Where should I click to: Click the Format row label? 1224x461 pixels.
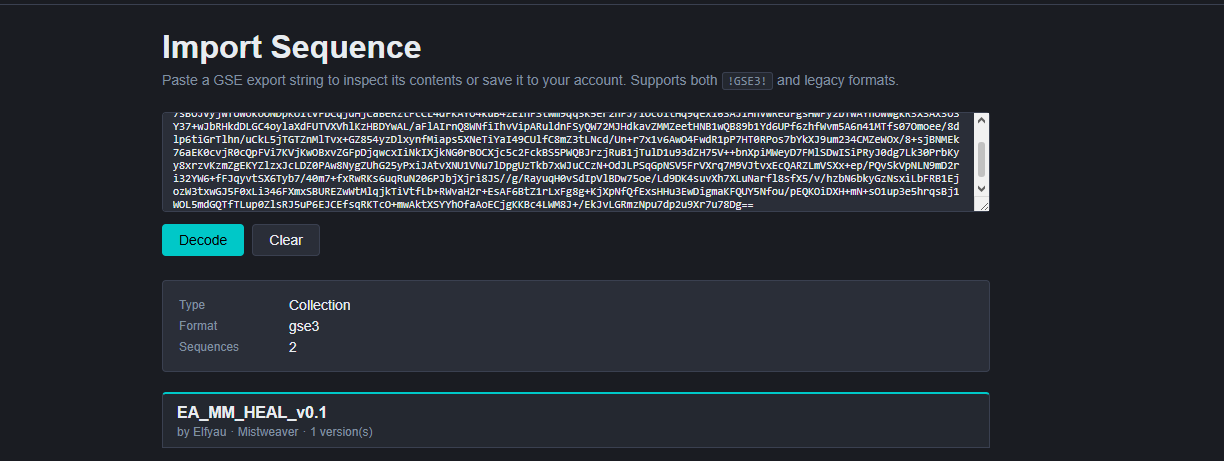click(198, 326)
